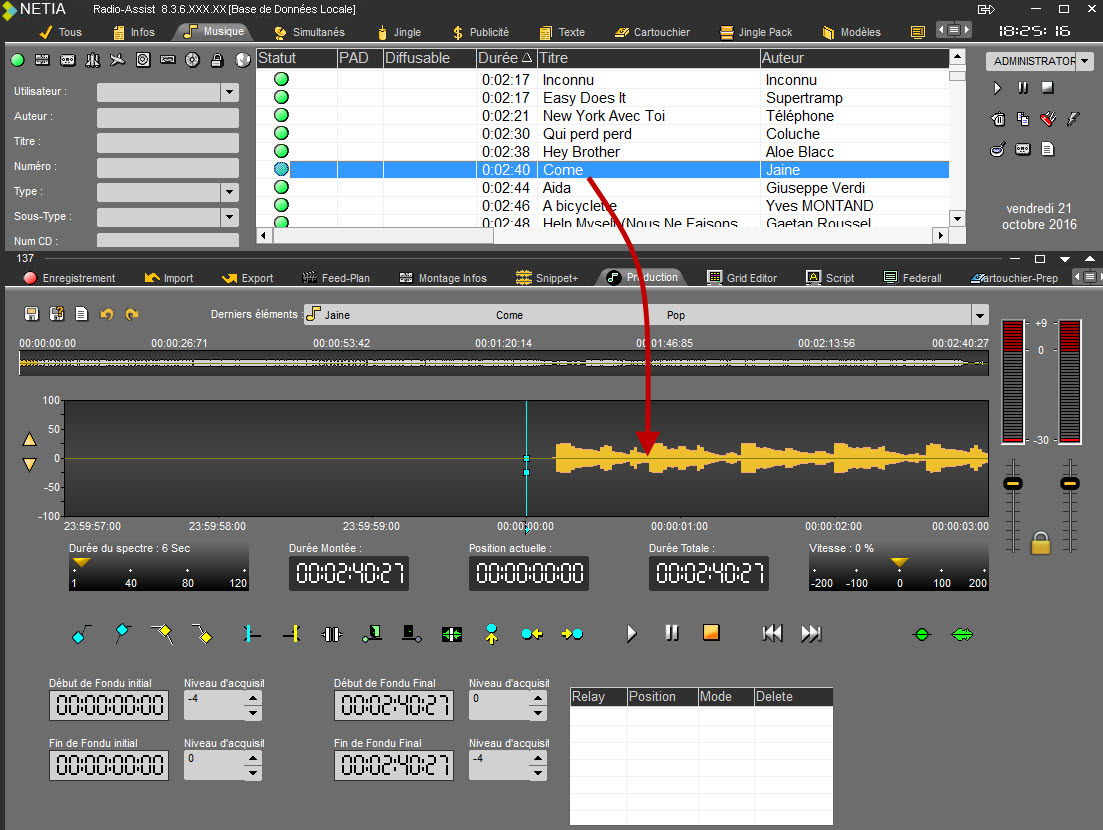Click the trash bin delete icon

tap(997, 120)
